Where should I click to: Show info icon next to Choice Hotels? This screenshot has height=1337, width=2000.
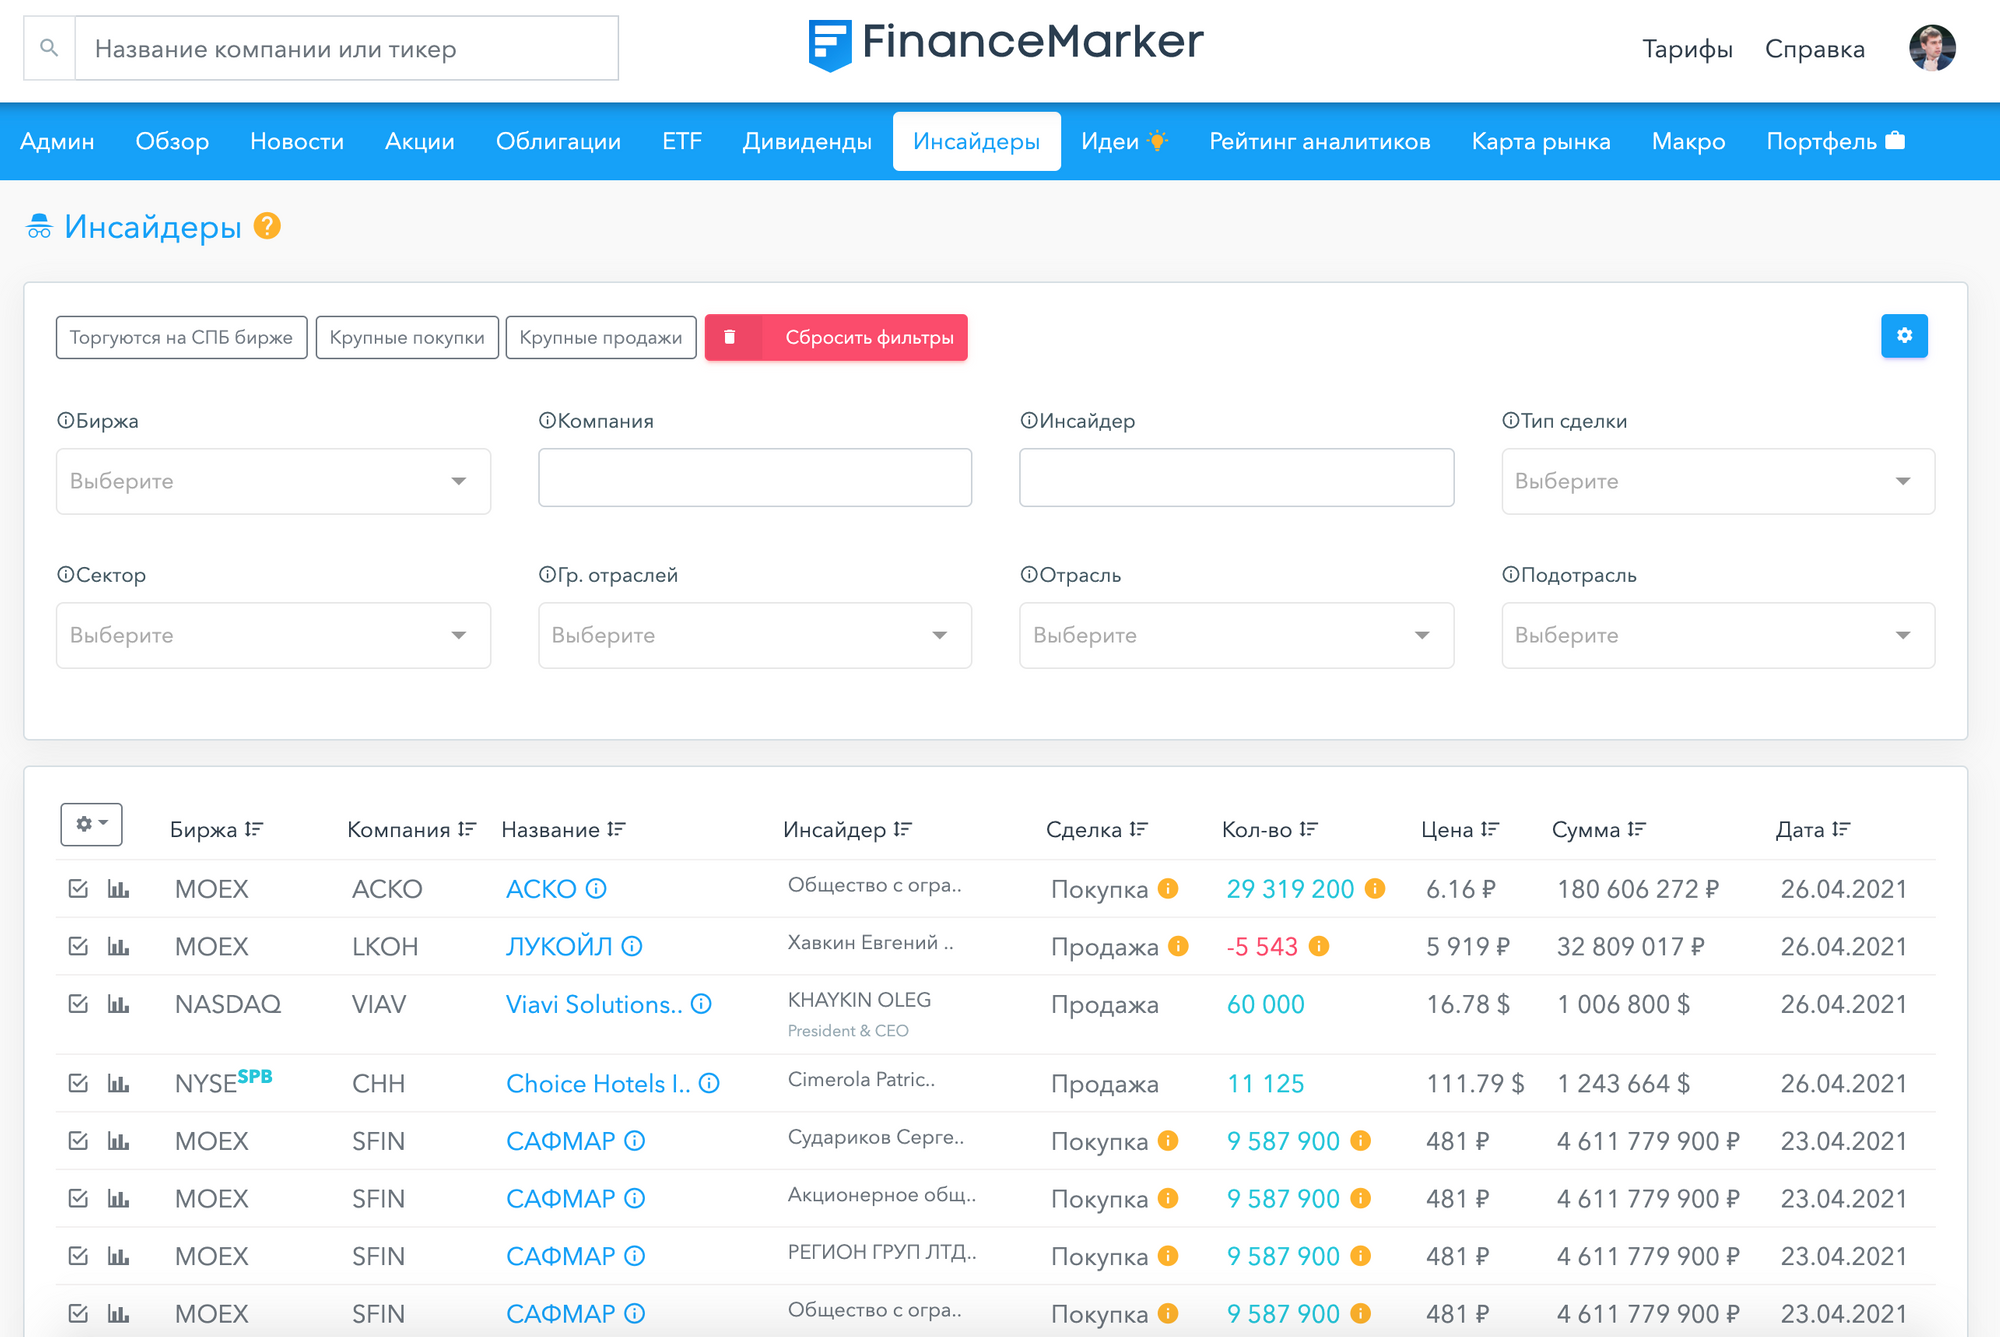click(x=709, y=1083)
